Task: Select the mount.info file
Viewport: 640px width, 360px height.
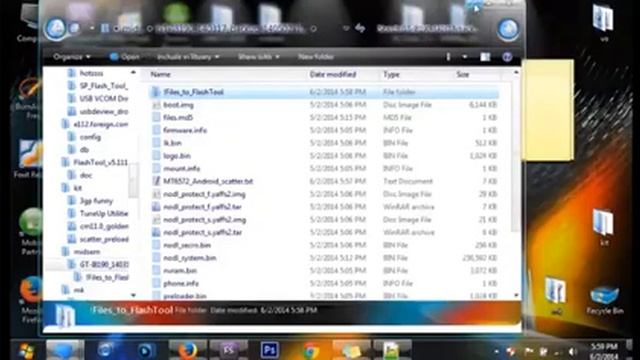Action: 181,169
